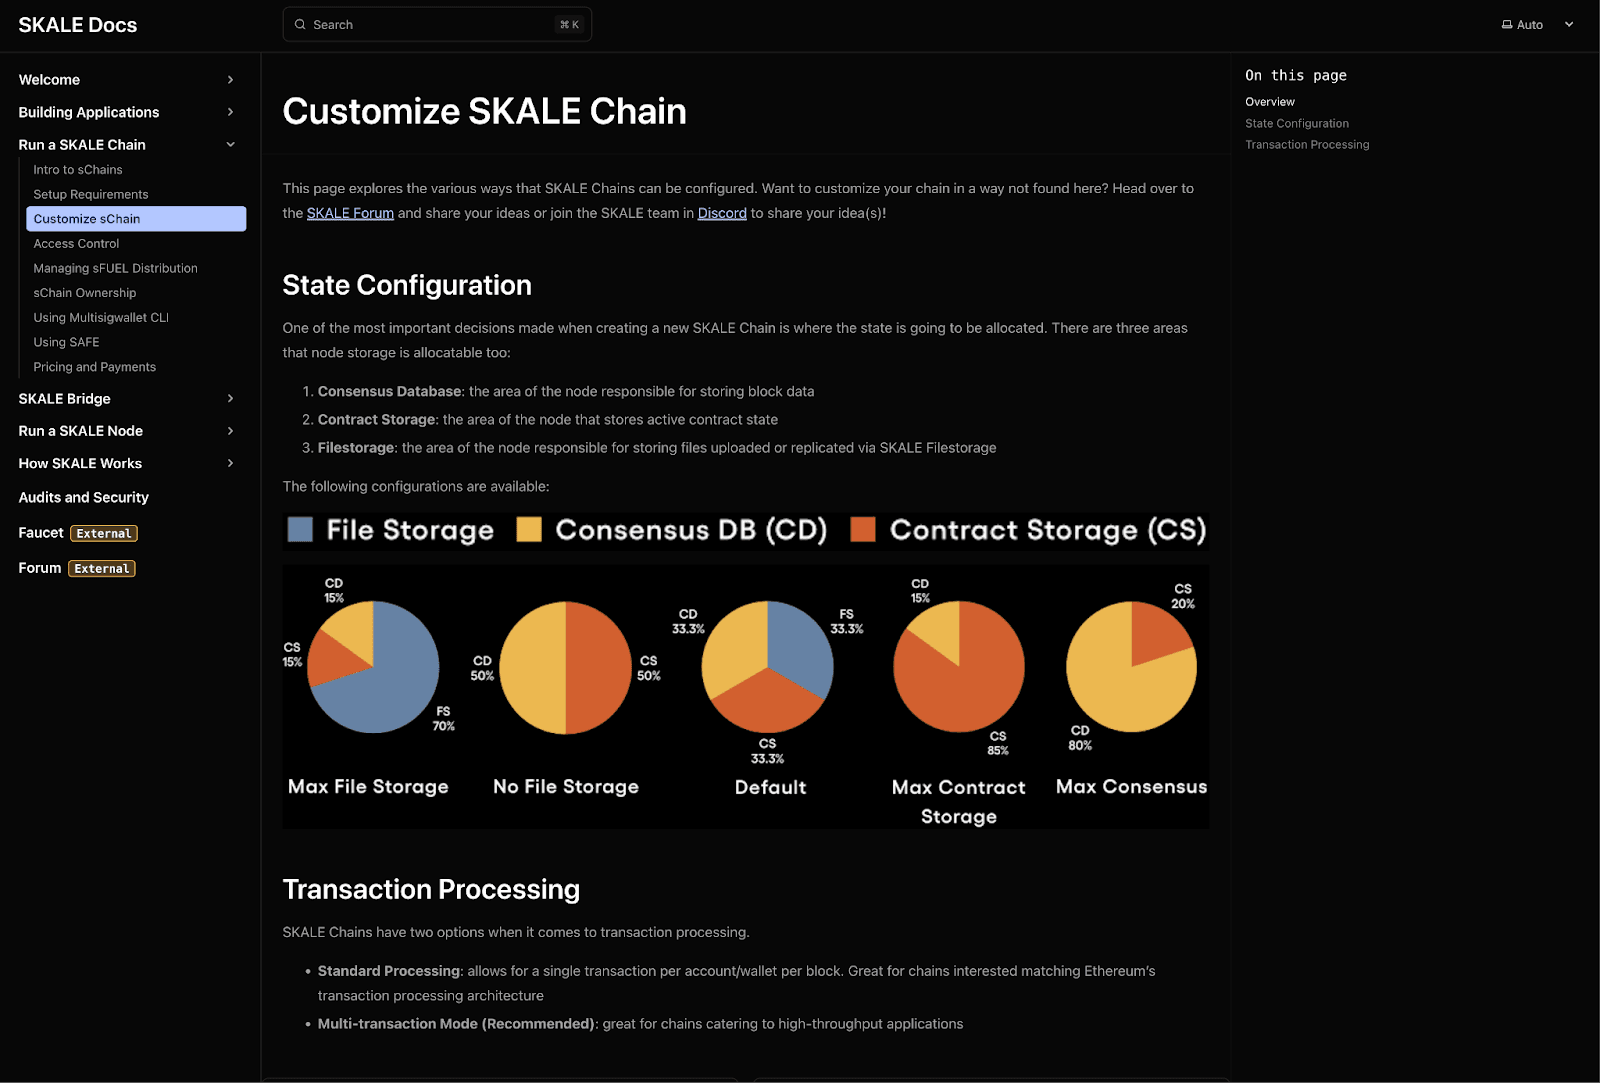
Task: Expand the SKALE Bridge section
Action: point(230,399)
